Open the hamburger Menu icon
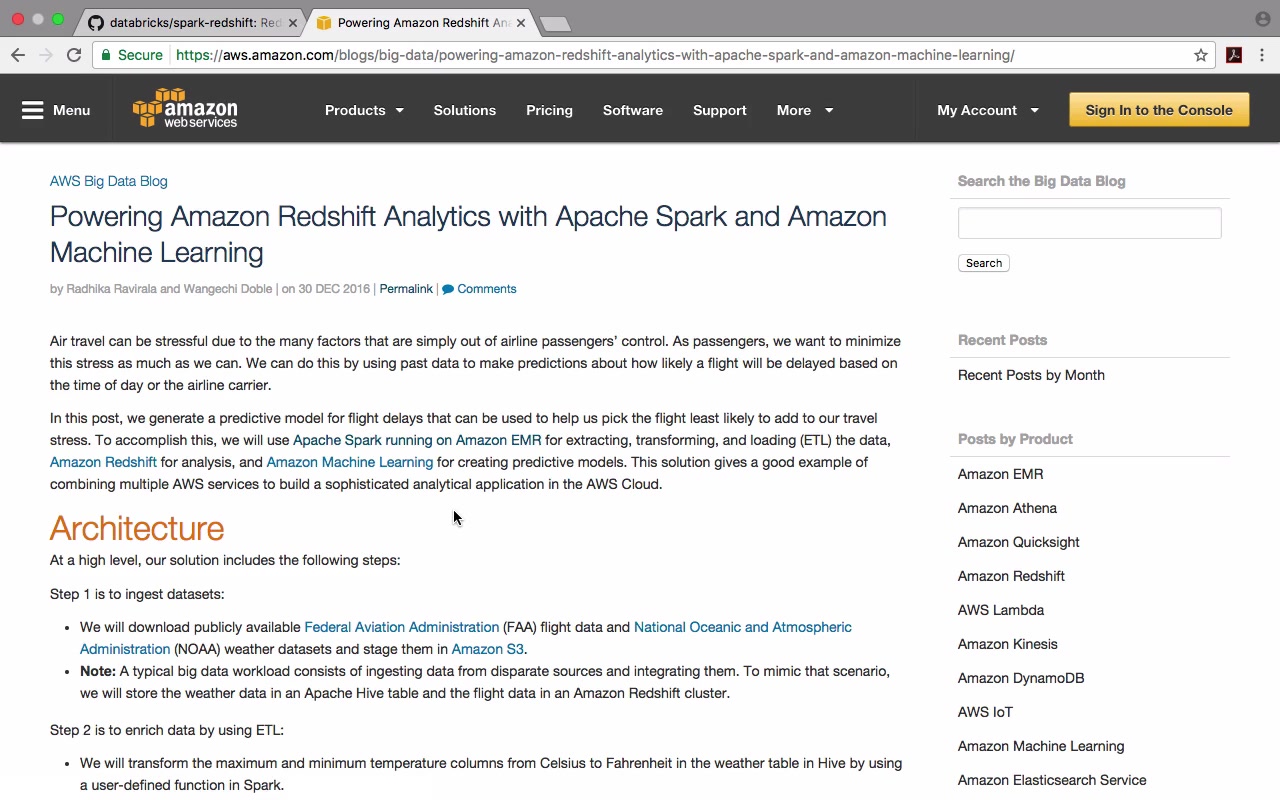 point(33,110)
